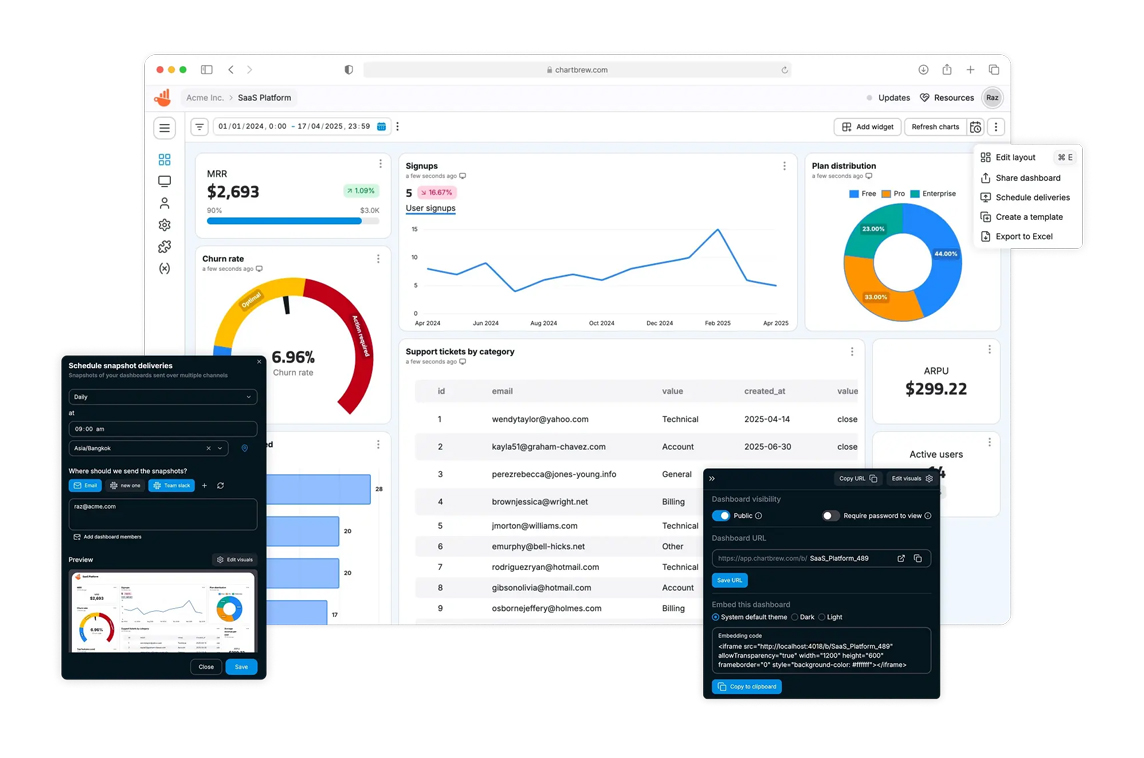The height and width of the screenshot is (758, 1144).
Task: Open the variables icon in sidebar
Action: click(x=164, y=269)
